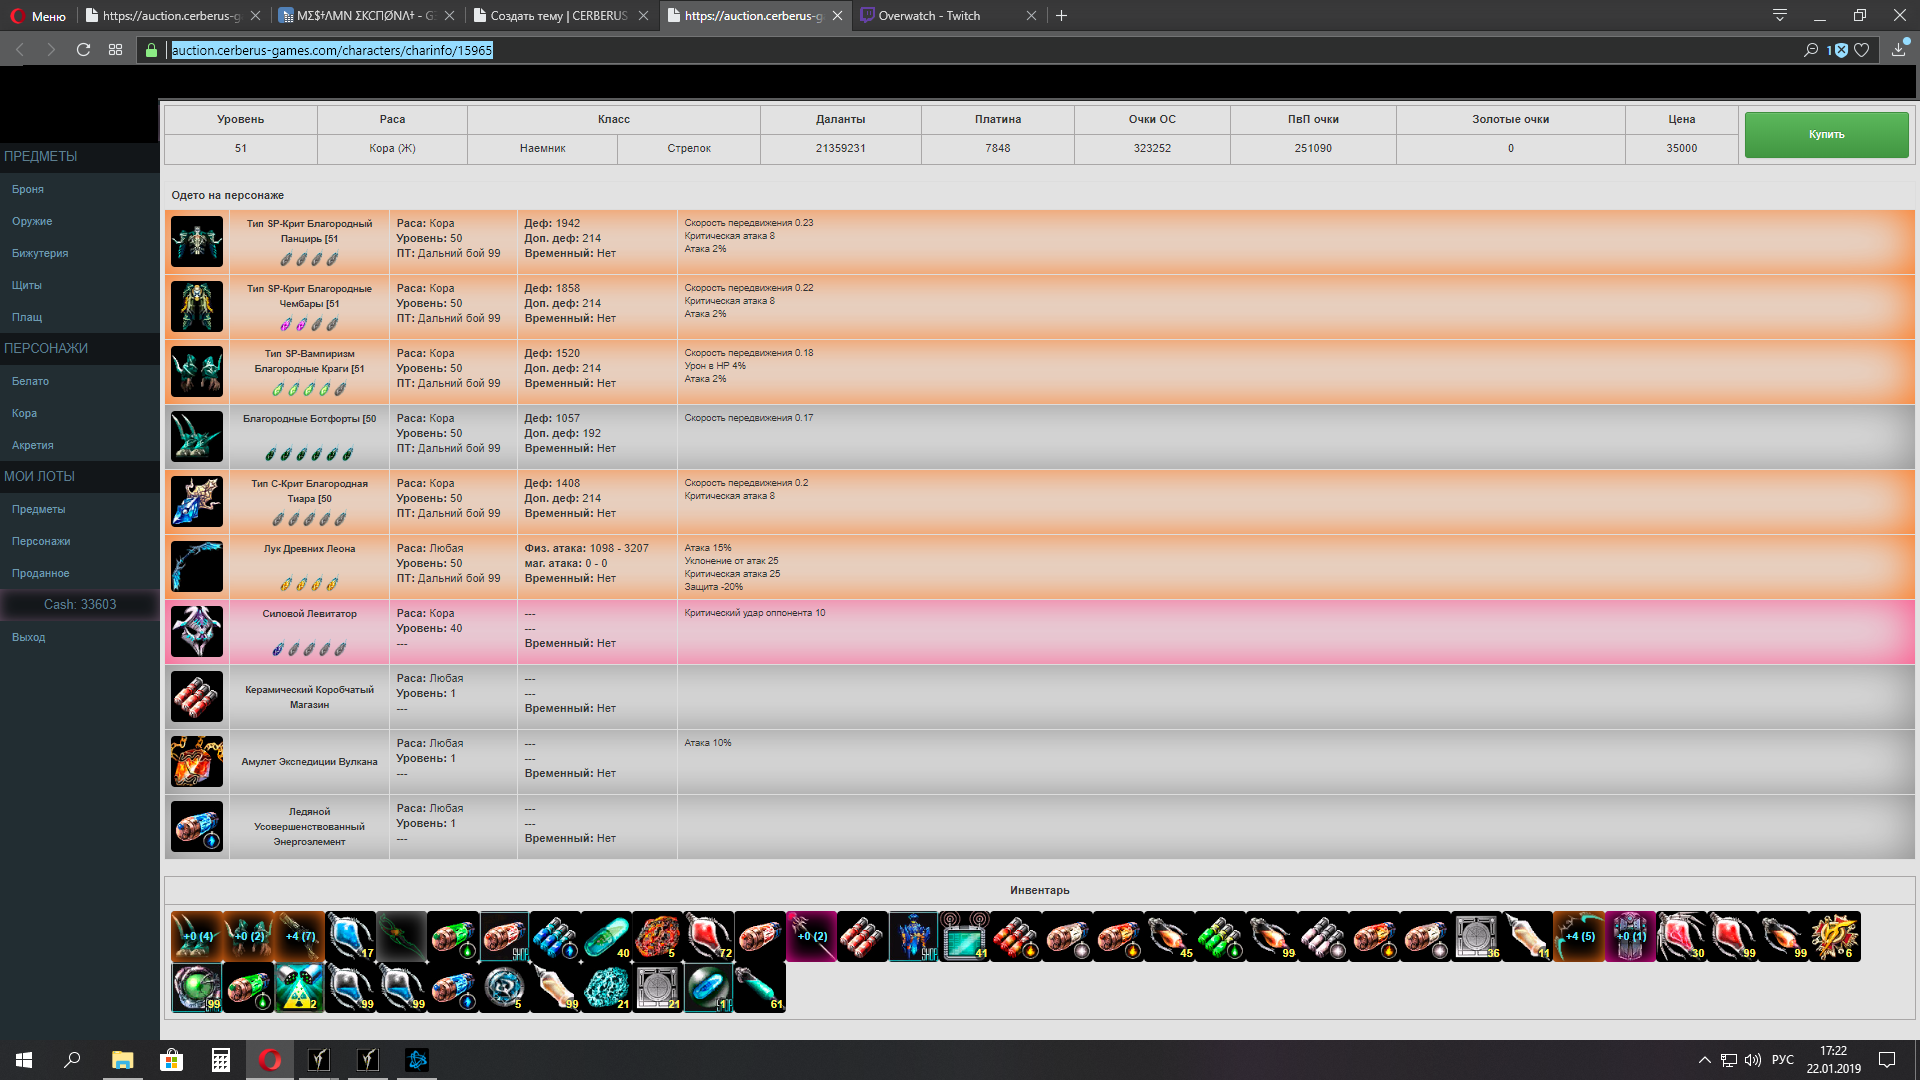Click the Выход logout link
The height and width of the screenshot is (1080, 1920).
pyautogui.click(x=28, y=637)
